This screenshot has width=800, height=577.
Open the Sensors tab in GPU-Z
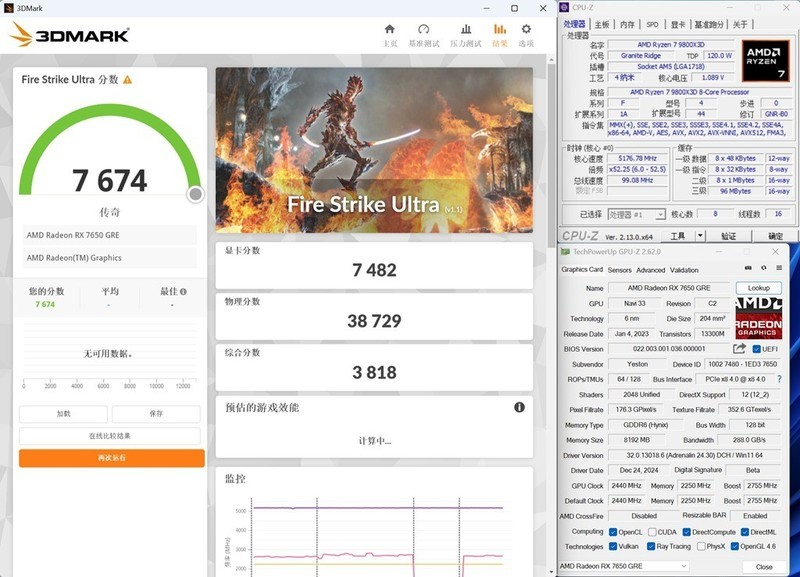point(620,270)
